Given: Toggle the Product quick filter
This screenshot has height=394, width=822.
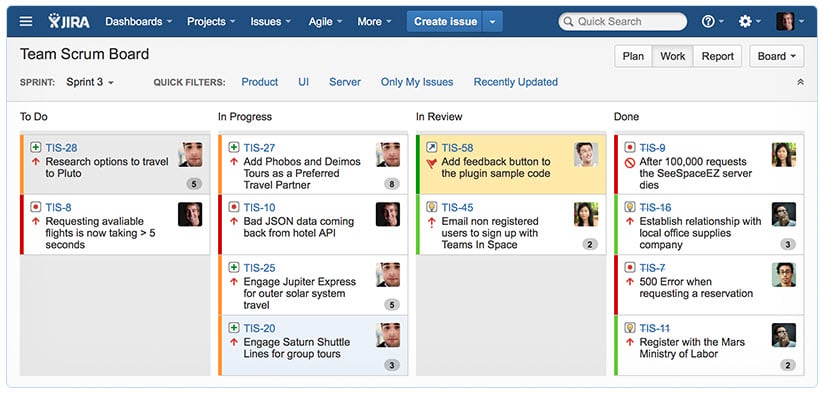Looking at the screenshot, I should pos(259,82).
